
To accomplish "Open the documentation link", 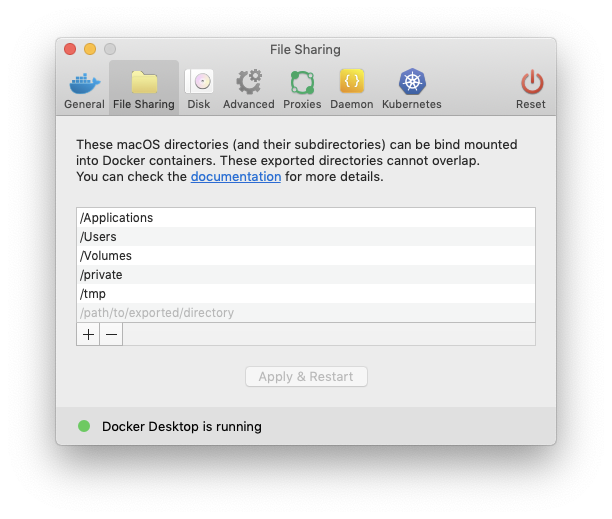I will pos(236,177).
